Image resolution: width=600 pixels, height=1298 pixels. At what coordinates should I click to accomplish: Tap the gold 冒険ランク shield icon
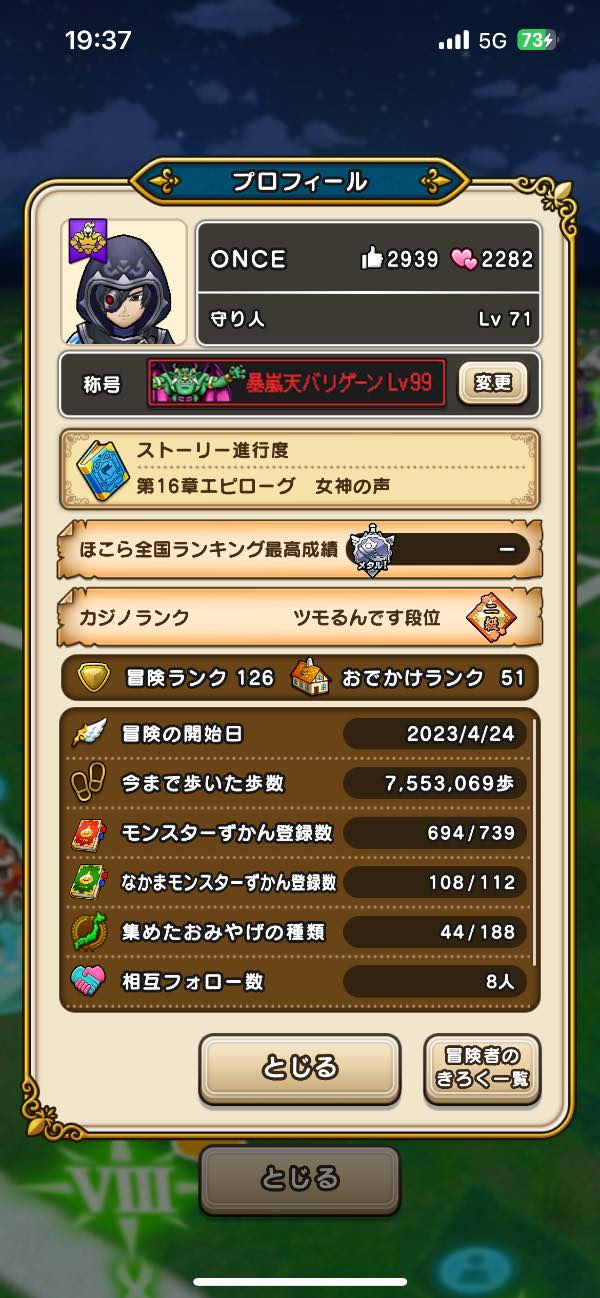tap(94, 678)
